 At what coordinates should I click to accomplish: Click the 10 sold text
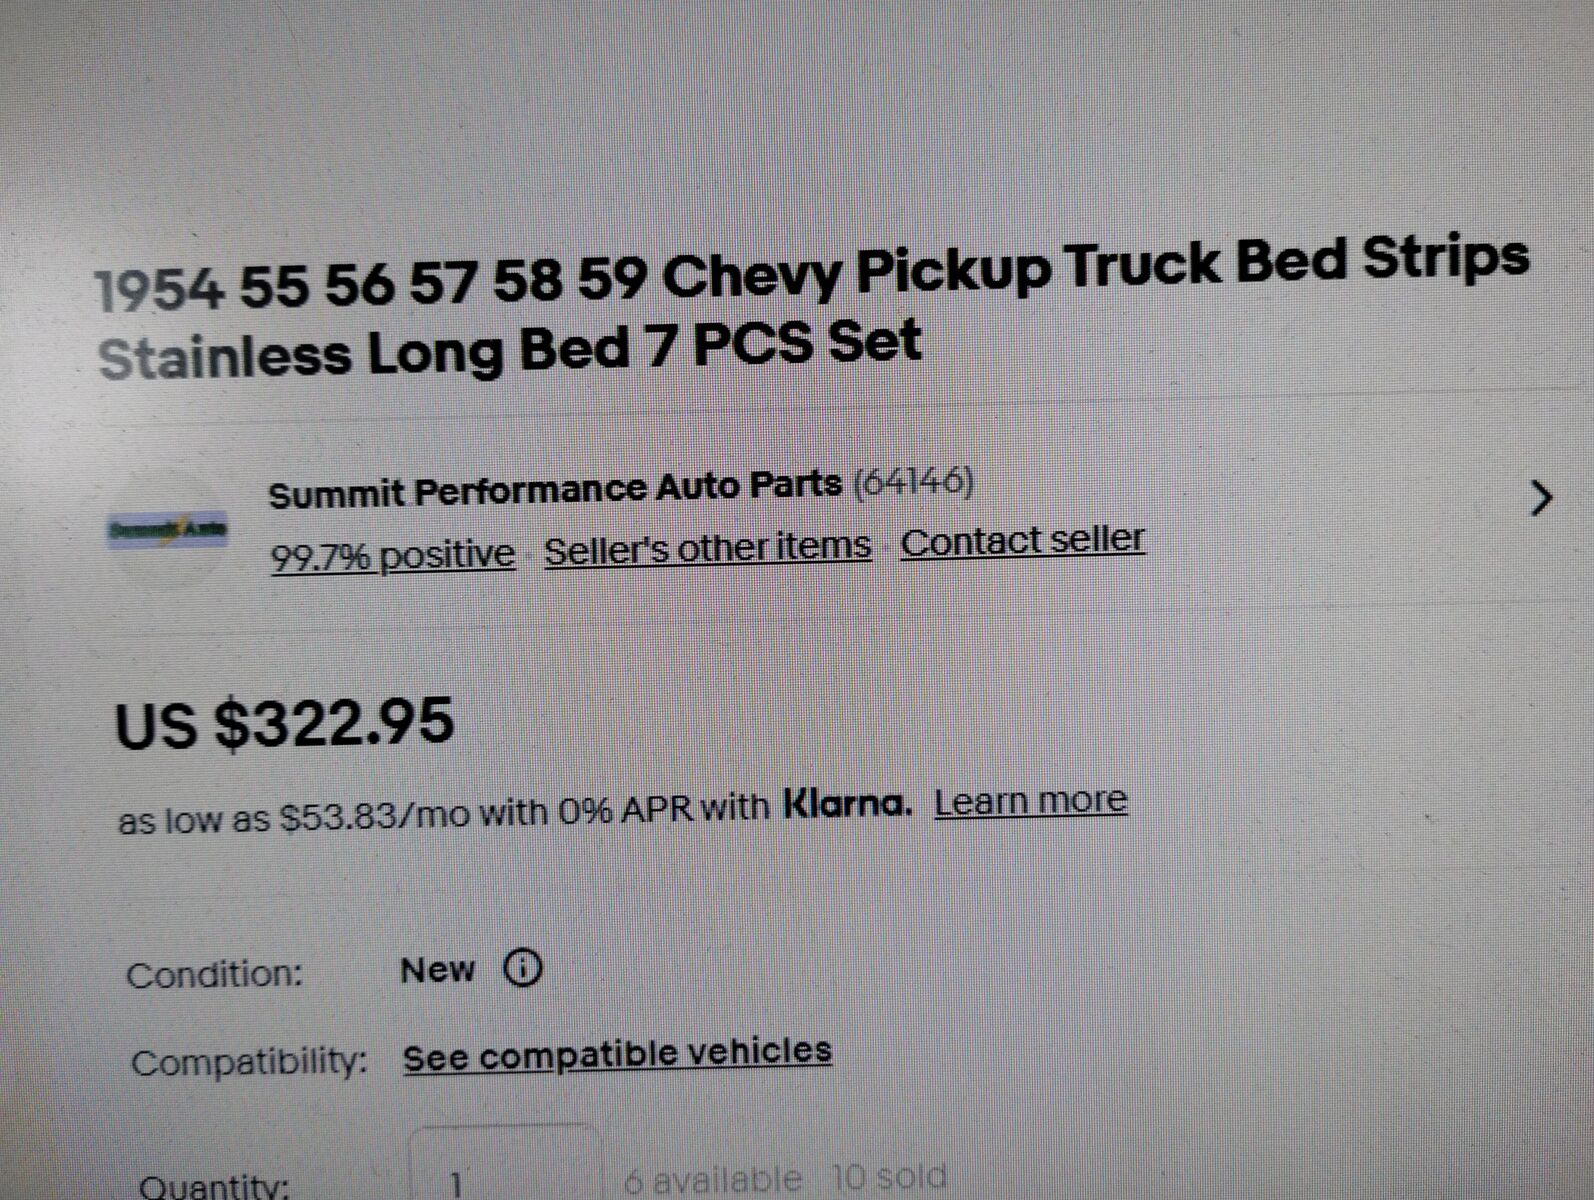pyautogui.click(x=889, y=1178)
